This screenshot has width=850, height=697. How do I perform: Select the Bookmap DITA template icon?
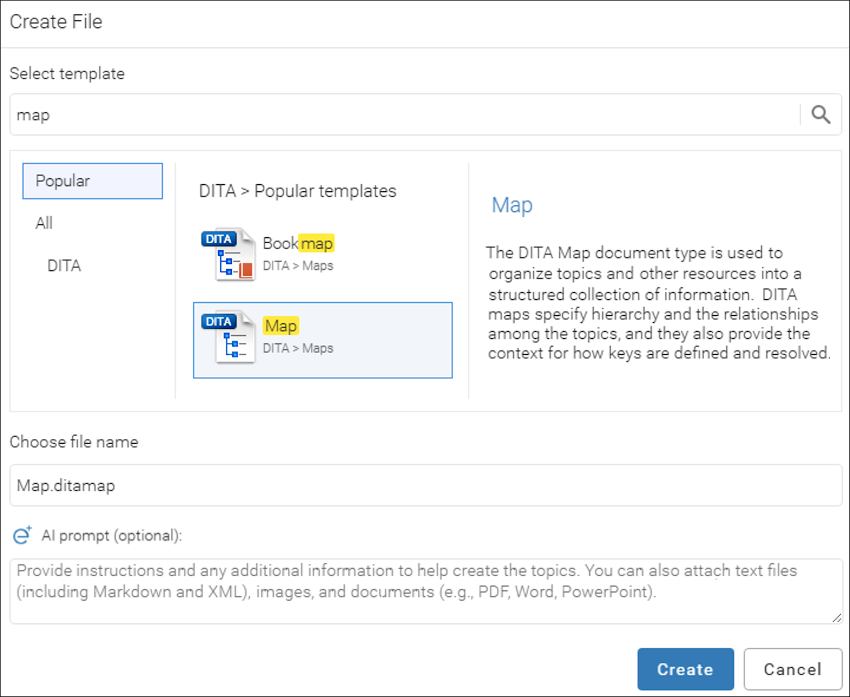227,255
